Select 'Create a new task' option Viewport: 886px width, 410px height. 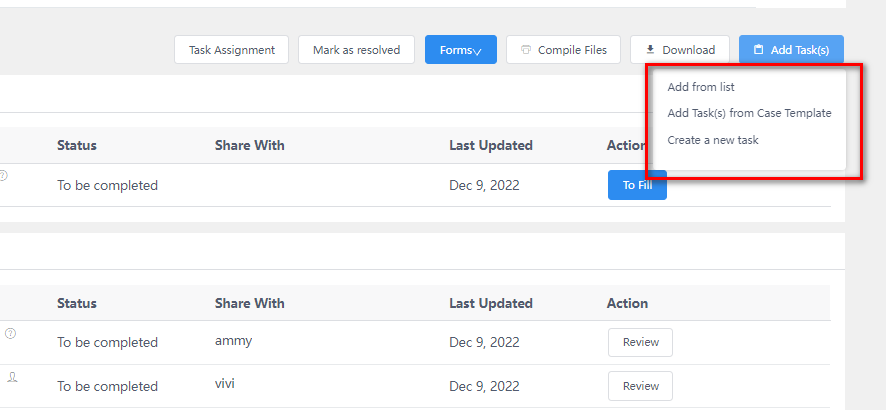(x=713, y=140)
